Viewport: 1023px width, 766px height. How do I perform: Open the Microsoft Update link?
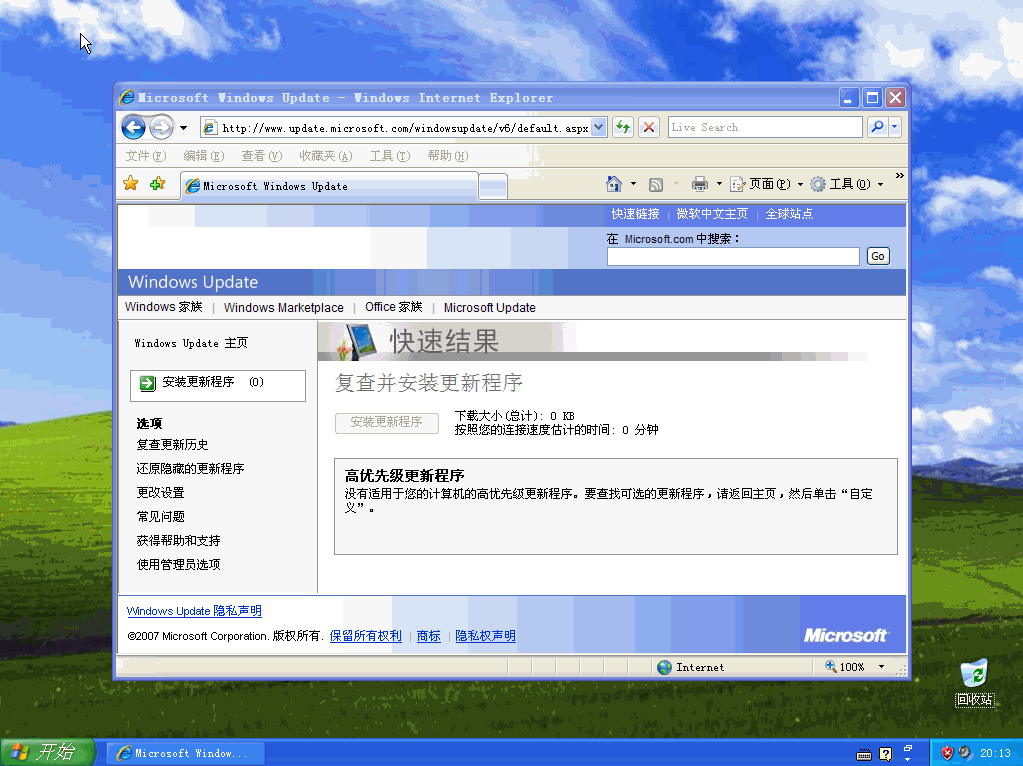[489, 307]
